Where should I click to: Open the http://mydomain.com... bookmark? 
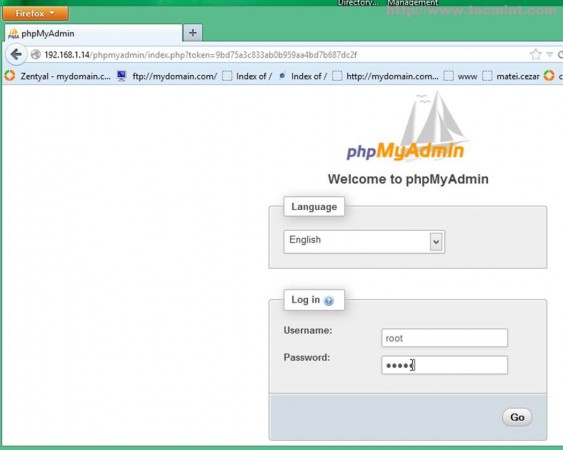[385, 76]
